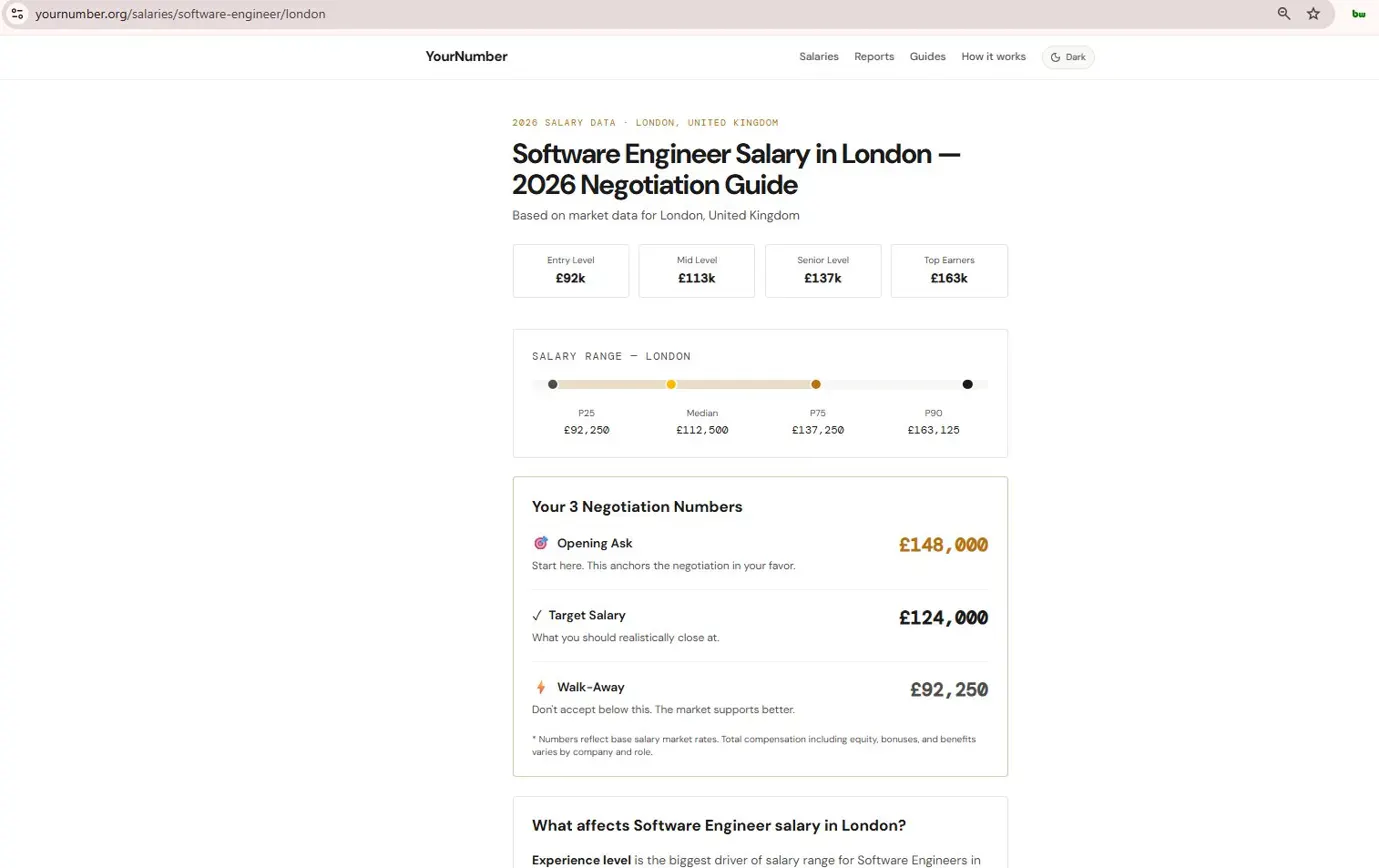The height and width of the screenshot is (868, 1379).
Task: Open the Guides nav item
Action: pos(927,57)
